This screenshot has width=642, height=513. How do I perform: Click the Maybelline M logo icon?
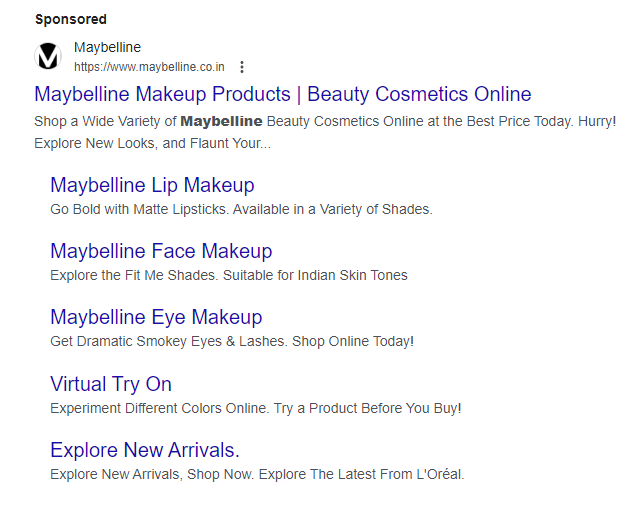(48, 56)
